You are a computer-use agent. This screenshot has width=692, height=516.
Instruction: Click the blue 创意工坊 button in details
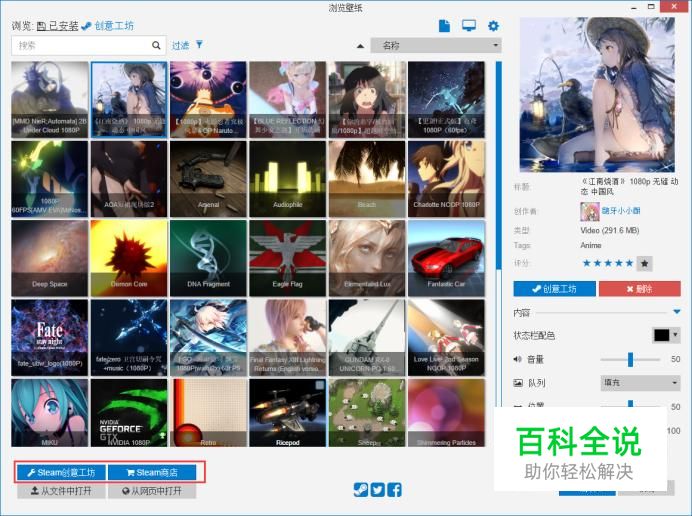(554, 289)
